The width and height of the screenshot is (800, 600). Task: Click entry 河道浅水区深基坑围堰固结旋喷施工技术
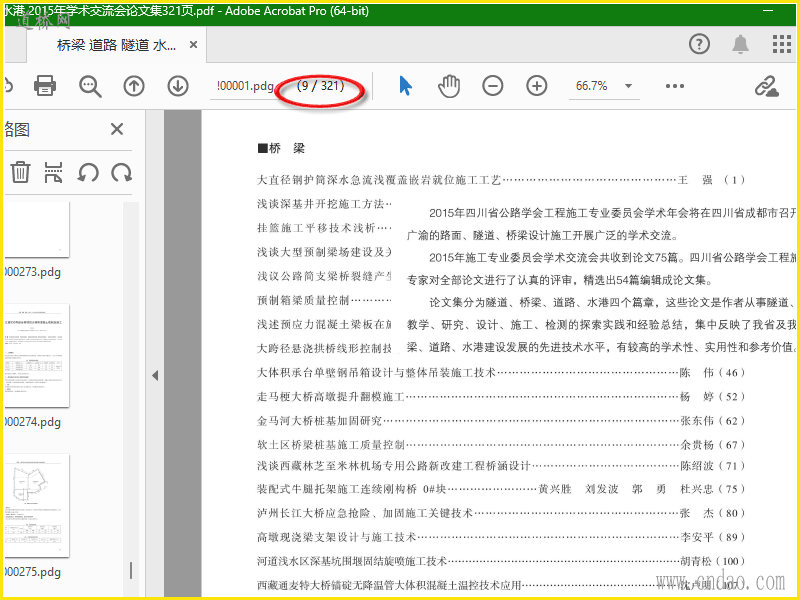(x=352, y=561)
